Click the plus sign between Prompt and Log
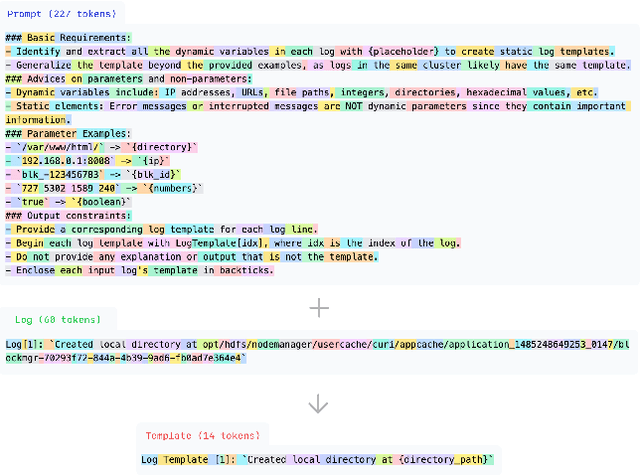Image resolution: width=640 pixels, height=475 pixels. 319,308
